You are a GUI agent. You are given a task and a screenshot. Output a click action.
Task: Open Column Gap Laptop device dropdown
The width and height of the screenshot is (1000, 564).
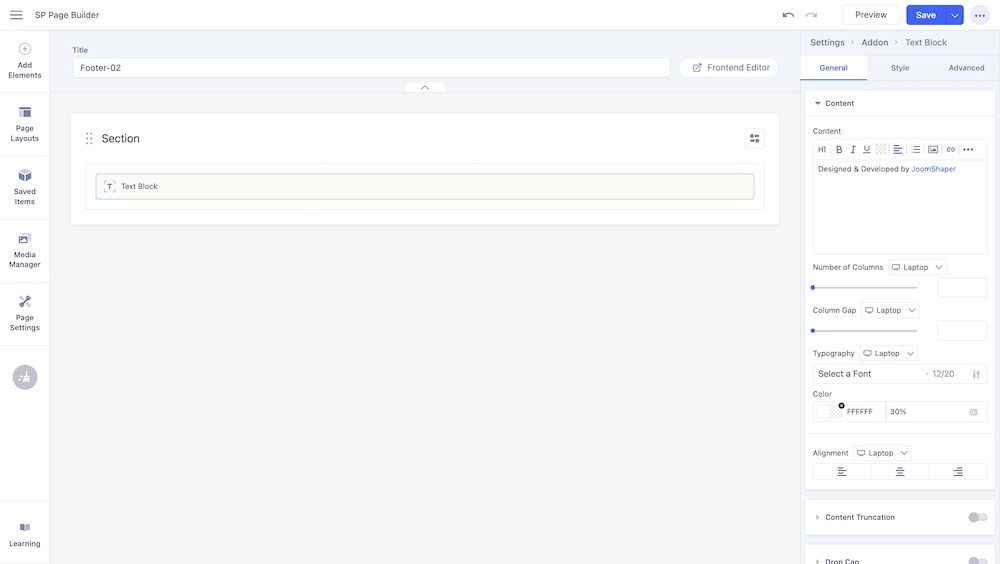click(890, 310)
